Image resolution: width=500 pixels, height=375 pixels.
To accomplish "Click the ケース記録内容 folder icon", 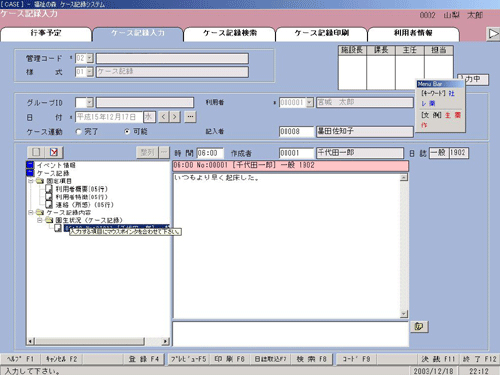I will pos(40,212).
